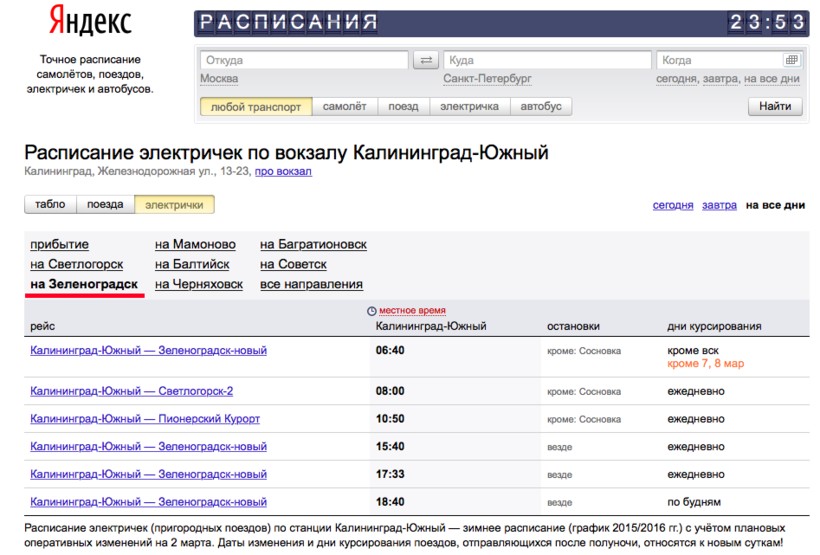Click the local time clock icon
The width and height of the screenshot is (820, 555).
coord(372,311)
